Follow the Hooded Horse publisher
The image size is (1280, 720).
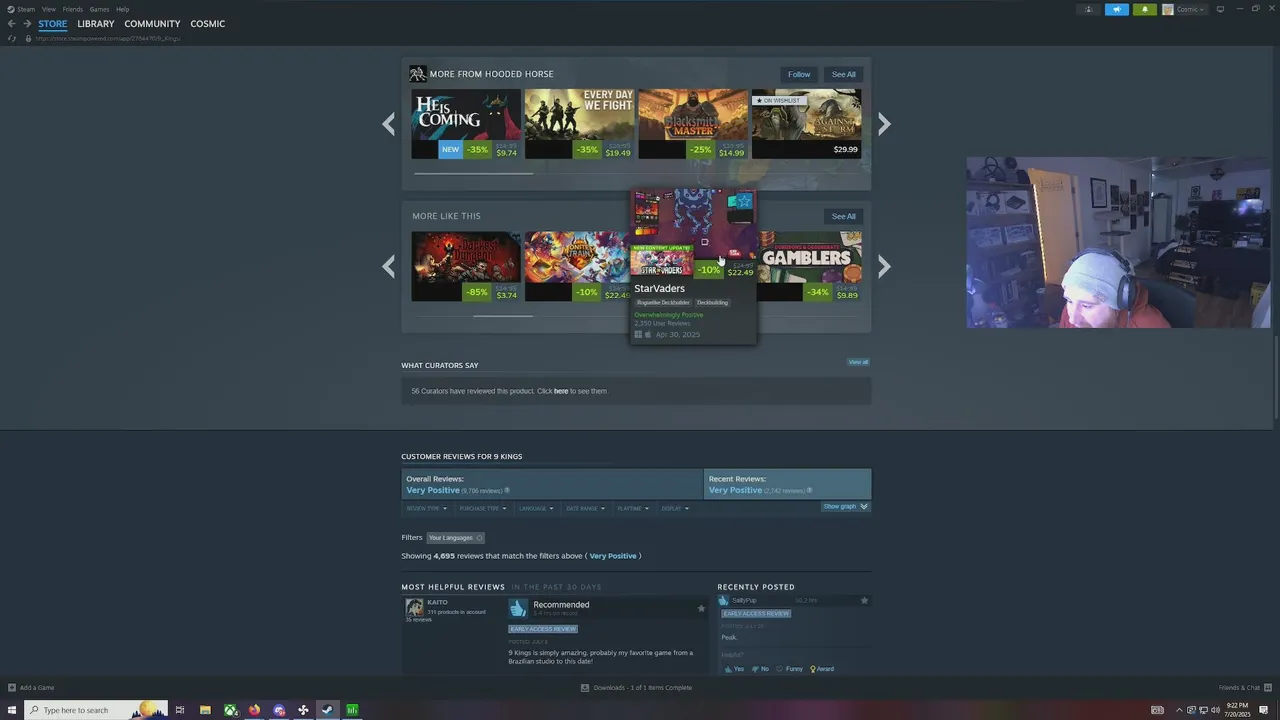[799, 74]
